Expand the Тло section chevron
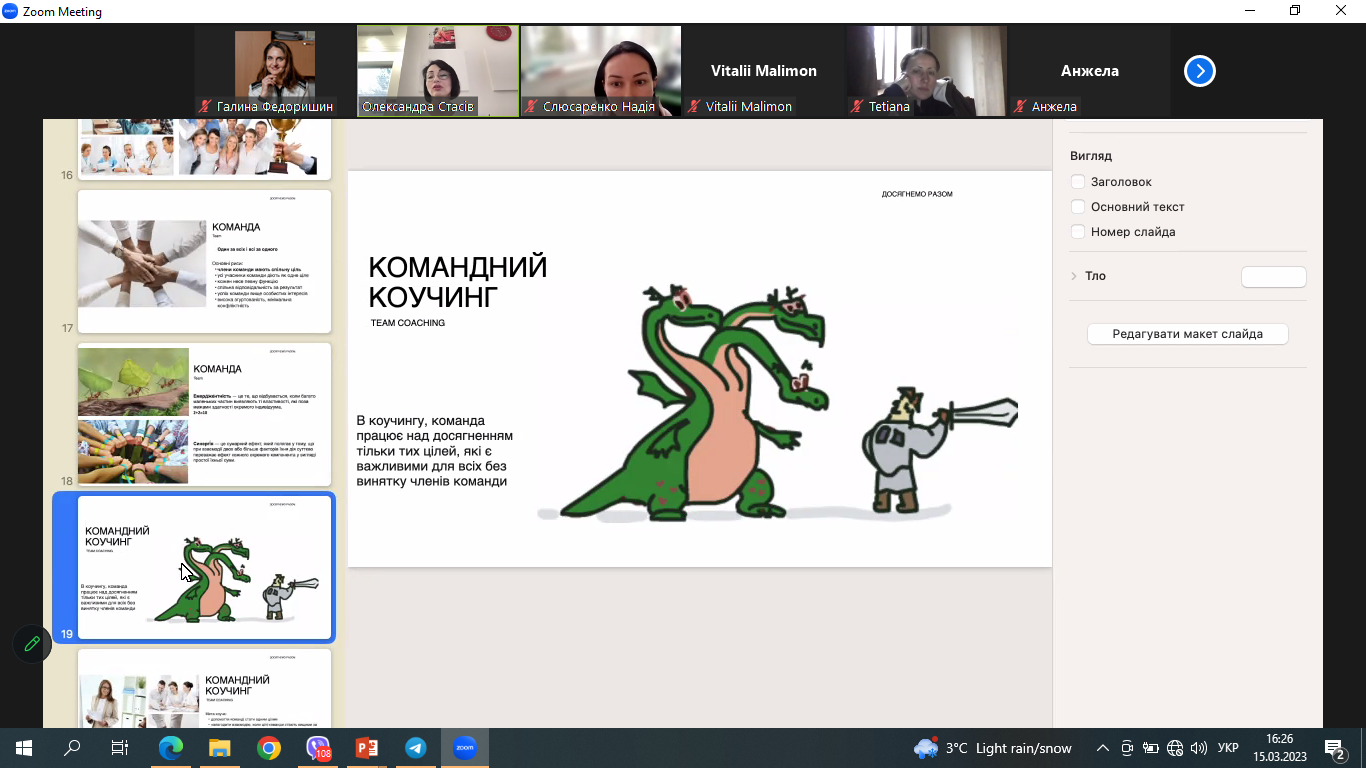1366x768 pixels. [x=1074, y=276]
